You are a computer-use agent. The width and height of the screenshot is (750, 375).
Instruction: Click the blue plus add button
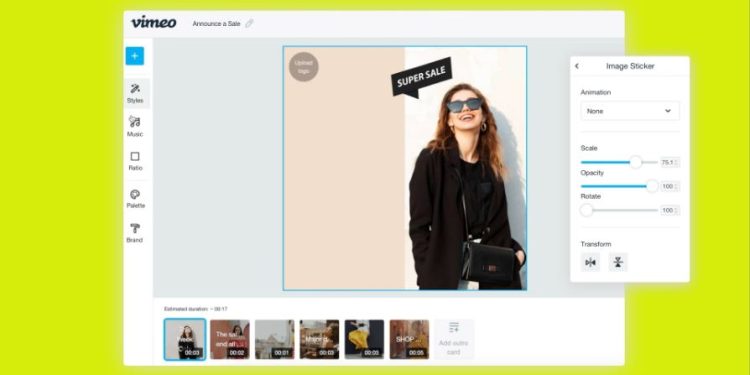click(x=135, y=56)
